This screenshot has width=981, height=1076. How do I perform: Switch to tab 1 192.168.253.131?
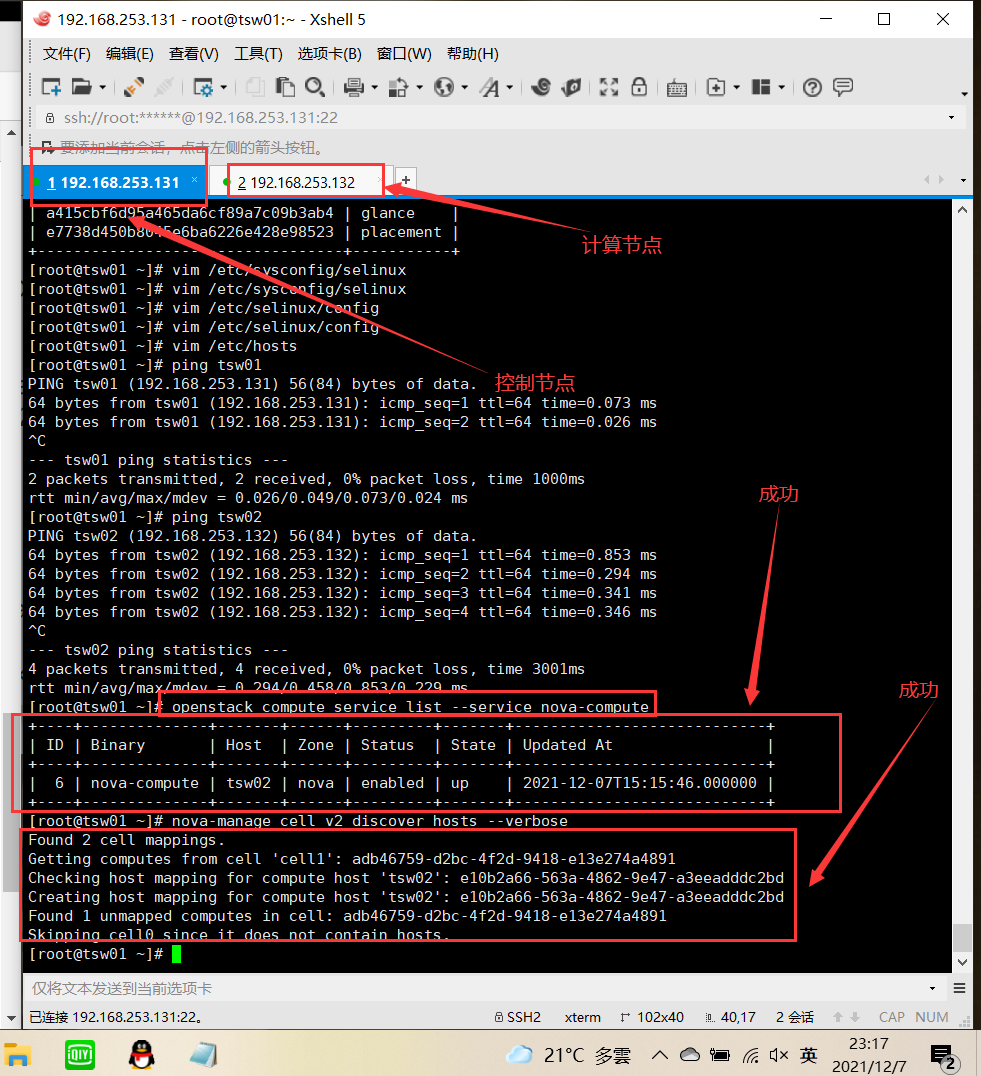(x=113, y=183)
